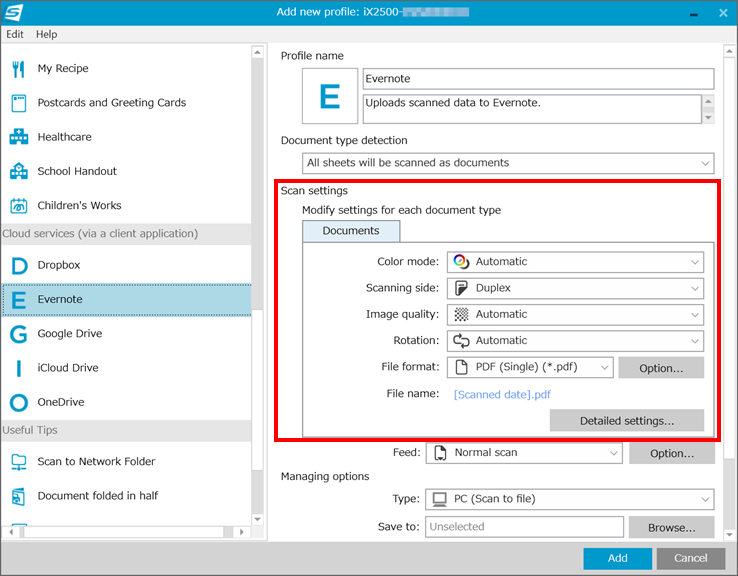Open Detailed settings

click(x=627, y=421)
